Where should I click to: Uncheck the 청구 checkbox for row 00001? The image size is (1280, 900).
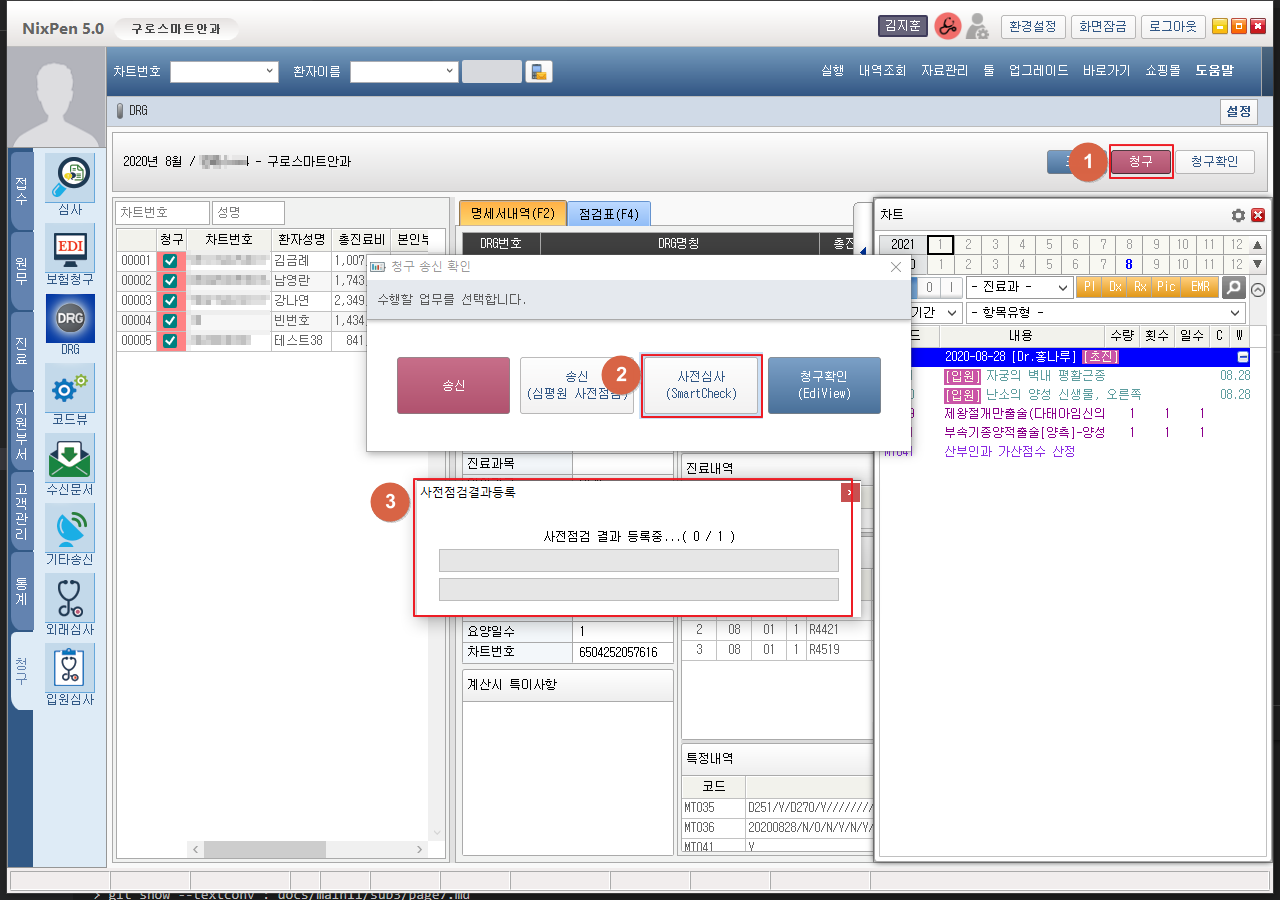(x=170, y=261)
